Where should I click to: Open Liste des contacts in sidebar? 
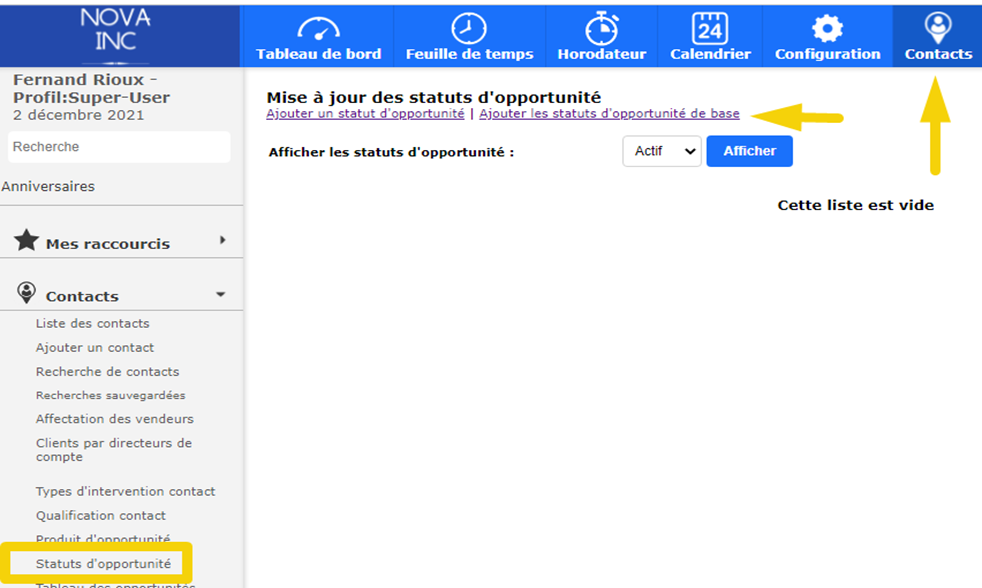tap(92, 323)
